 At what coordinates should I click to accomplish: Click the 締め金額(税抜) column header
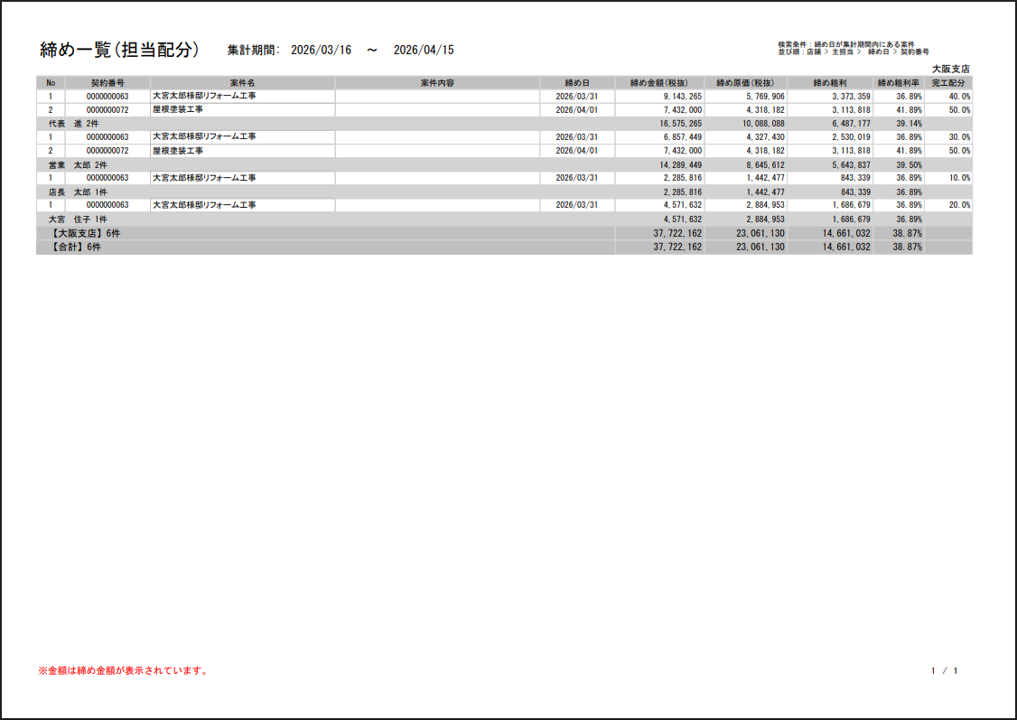(x=659, y=83)
